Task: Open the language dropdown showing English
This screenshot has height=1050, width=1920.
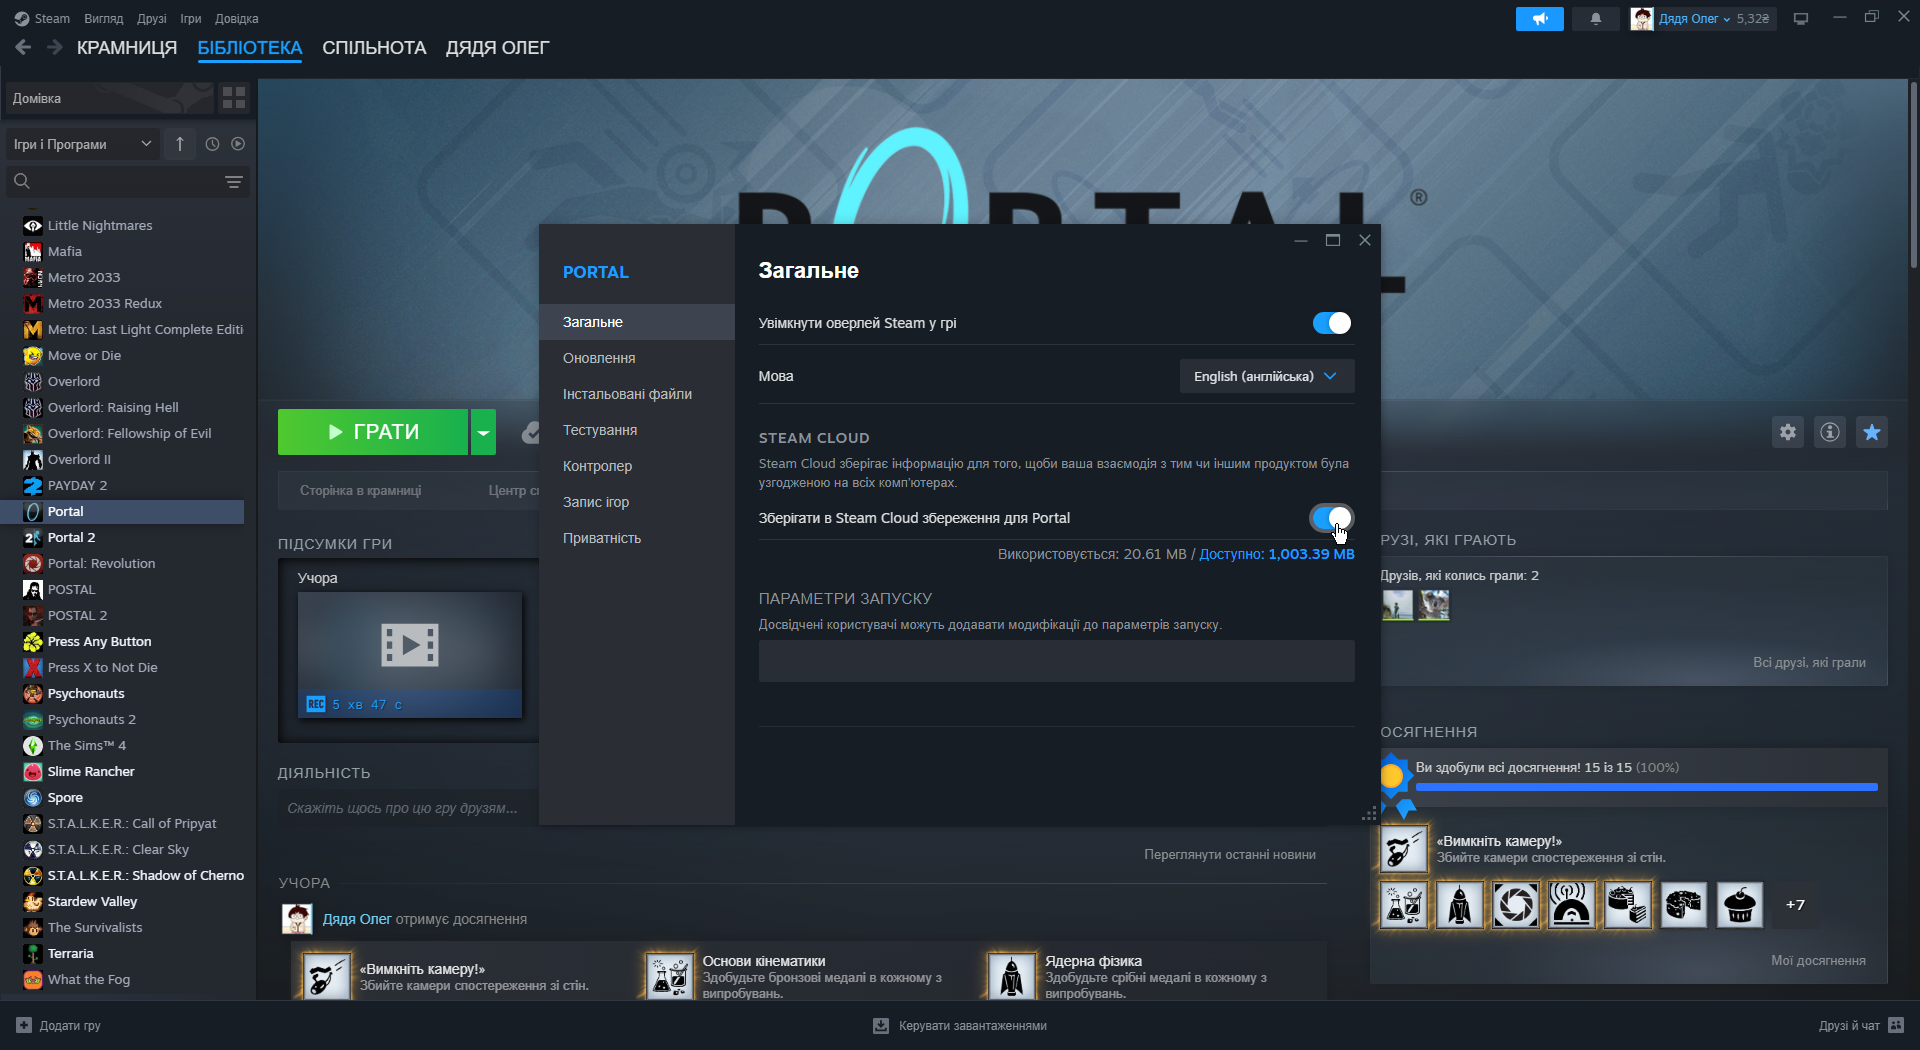Action: tap(1267, 376)
